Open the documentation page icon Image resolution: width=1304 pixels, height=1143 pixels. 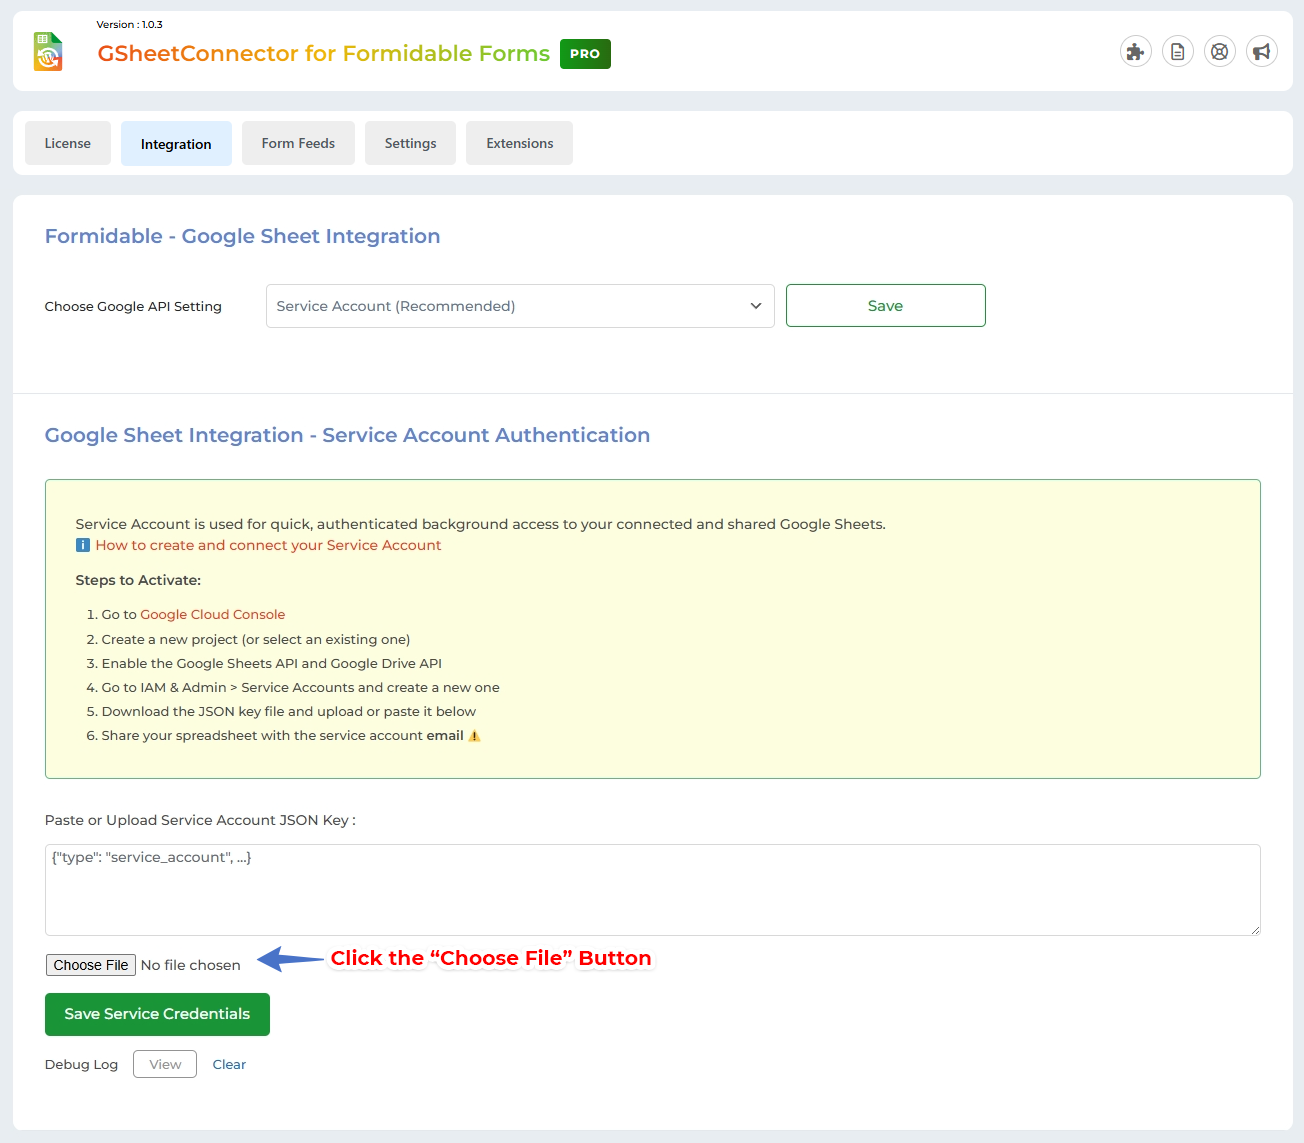click(x=1177, y=51)
